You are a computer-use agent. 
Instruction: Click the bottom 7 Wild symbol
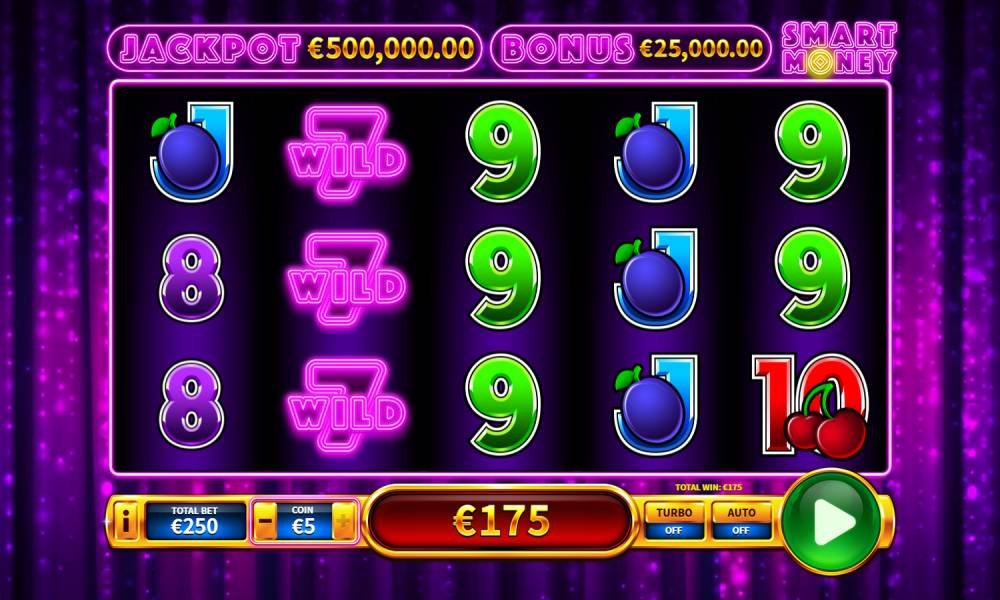(x=346, y=406)
